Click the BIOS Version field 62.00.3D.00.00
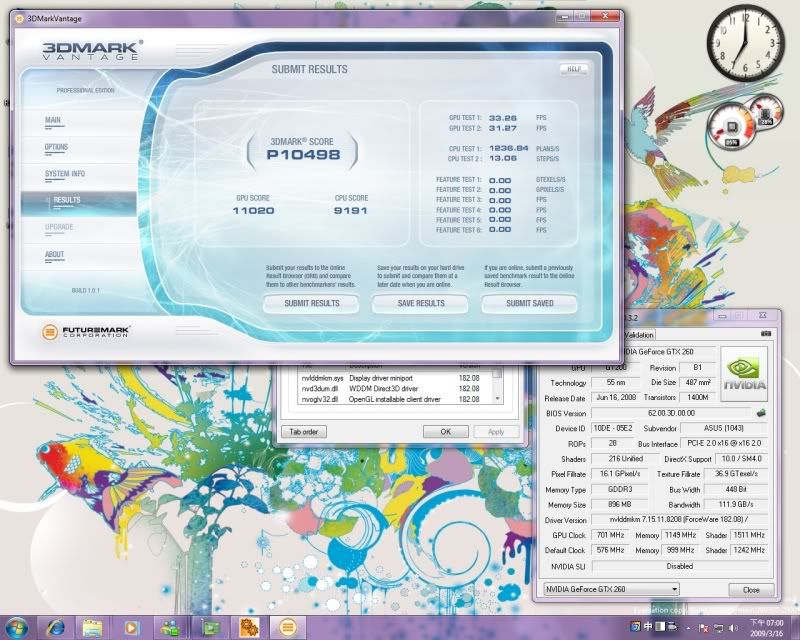Screen dimensions: 800x640 [671, 413]
